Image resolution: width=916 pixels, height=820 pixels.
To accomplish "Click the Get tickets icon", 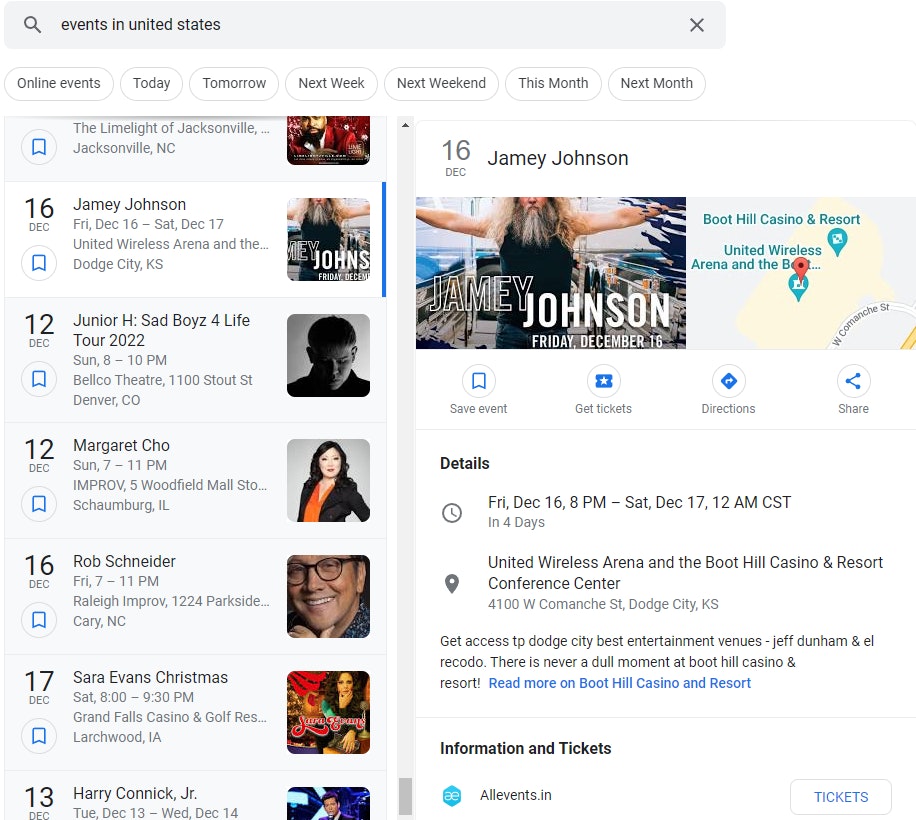I will point(603,381).
